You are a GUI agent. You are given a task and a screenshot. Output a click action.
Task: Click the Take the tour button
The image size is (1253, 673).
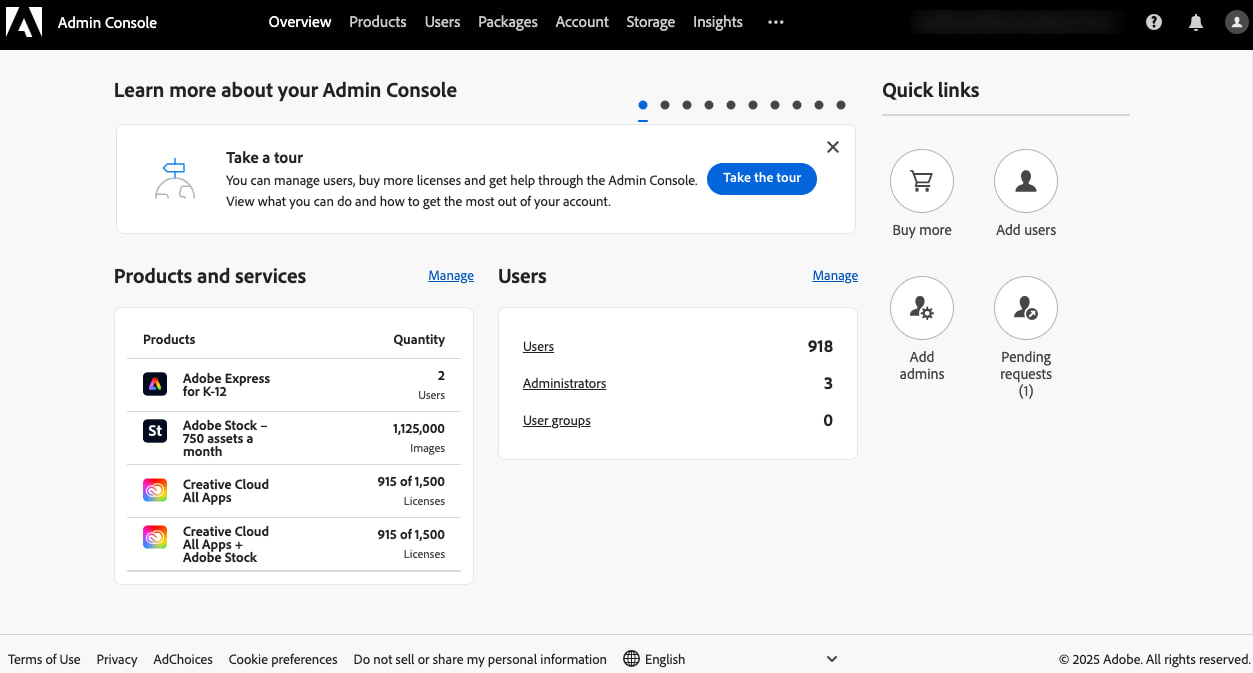(x=762, y=178)
